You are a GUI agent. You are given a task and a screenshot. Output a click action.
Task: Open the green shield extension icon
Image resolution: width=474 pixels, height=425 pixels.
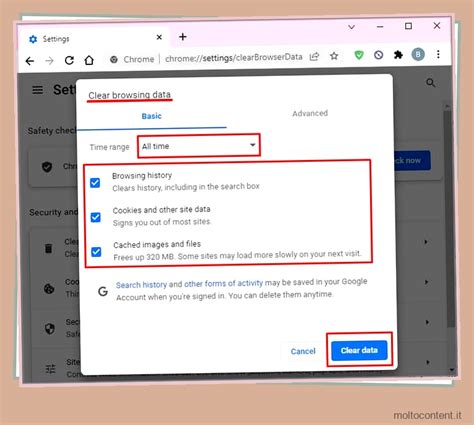(x=359, y=55)
